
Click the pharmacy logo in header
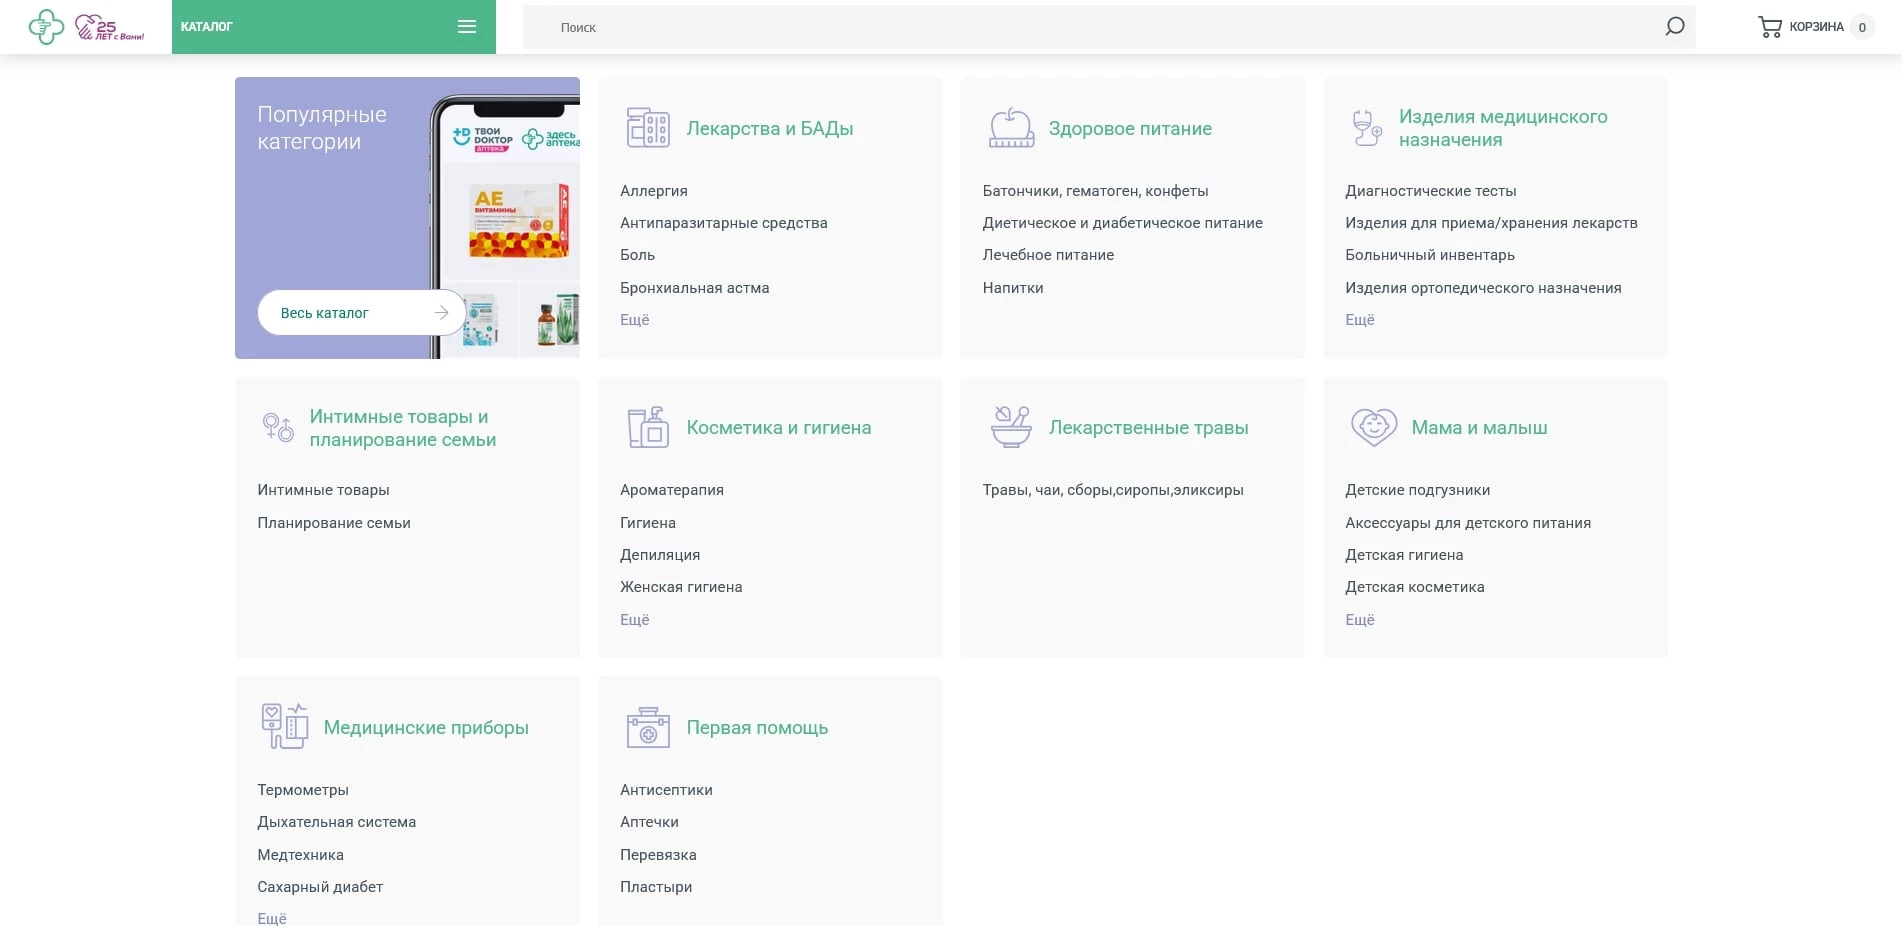pyautogui.click(x=47, y=27)
